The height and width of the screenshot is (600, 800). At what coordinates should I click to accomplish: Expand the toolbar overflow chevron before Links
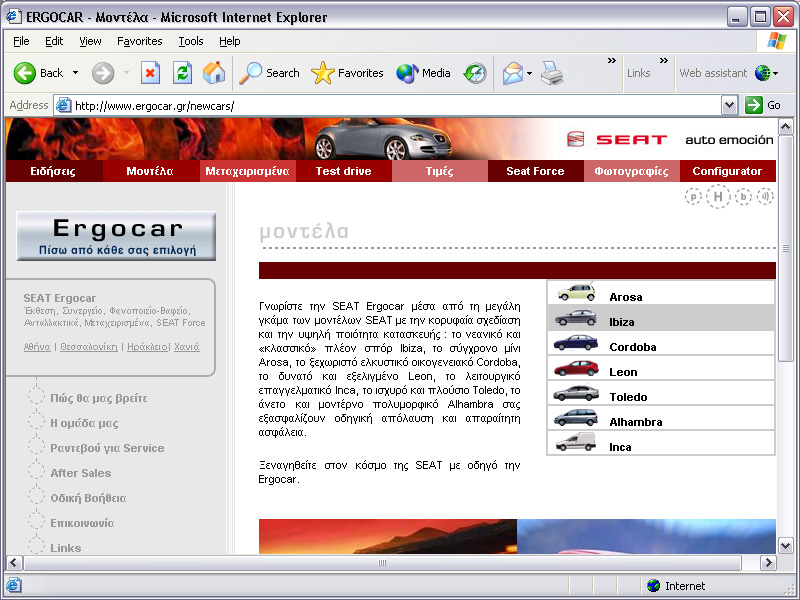pyautogui.click(x=611, y=61)
